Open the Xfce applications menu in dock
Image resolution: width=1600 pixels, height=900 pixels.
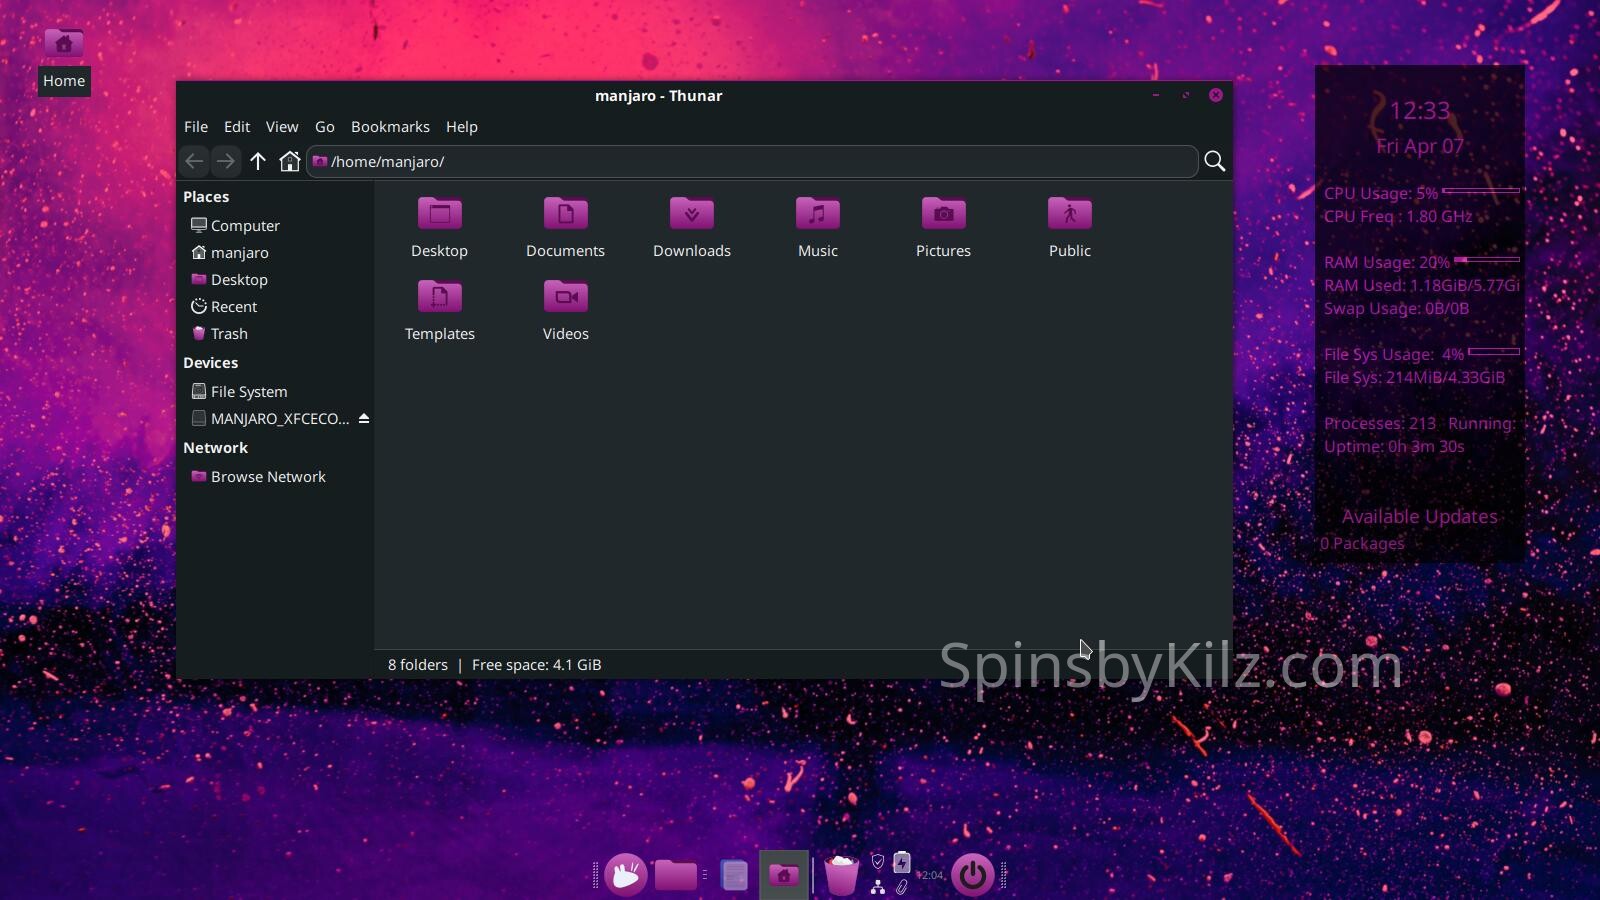tap(626, 875)
